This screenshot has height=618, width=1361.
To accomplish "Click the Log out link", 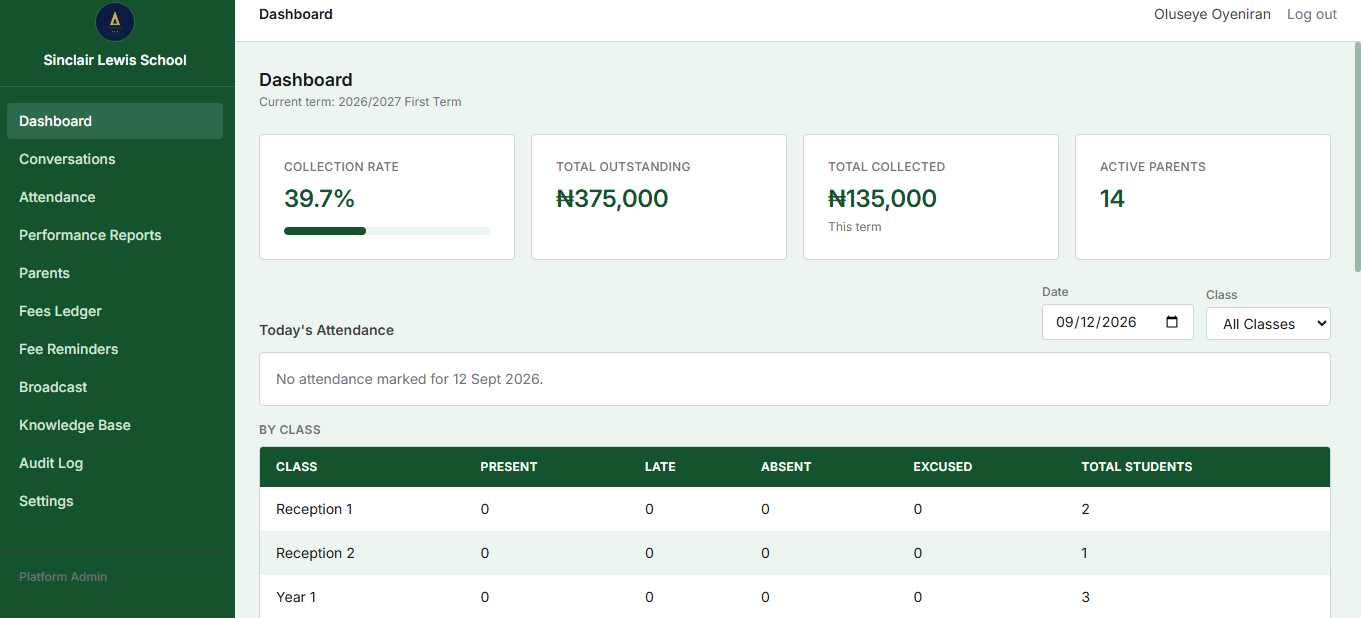I will pos(1312,14).
